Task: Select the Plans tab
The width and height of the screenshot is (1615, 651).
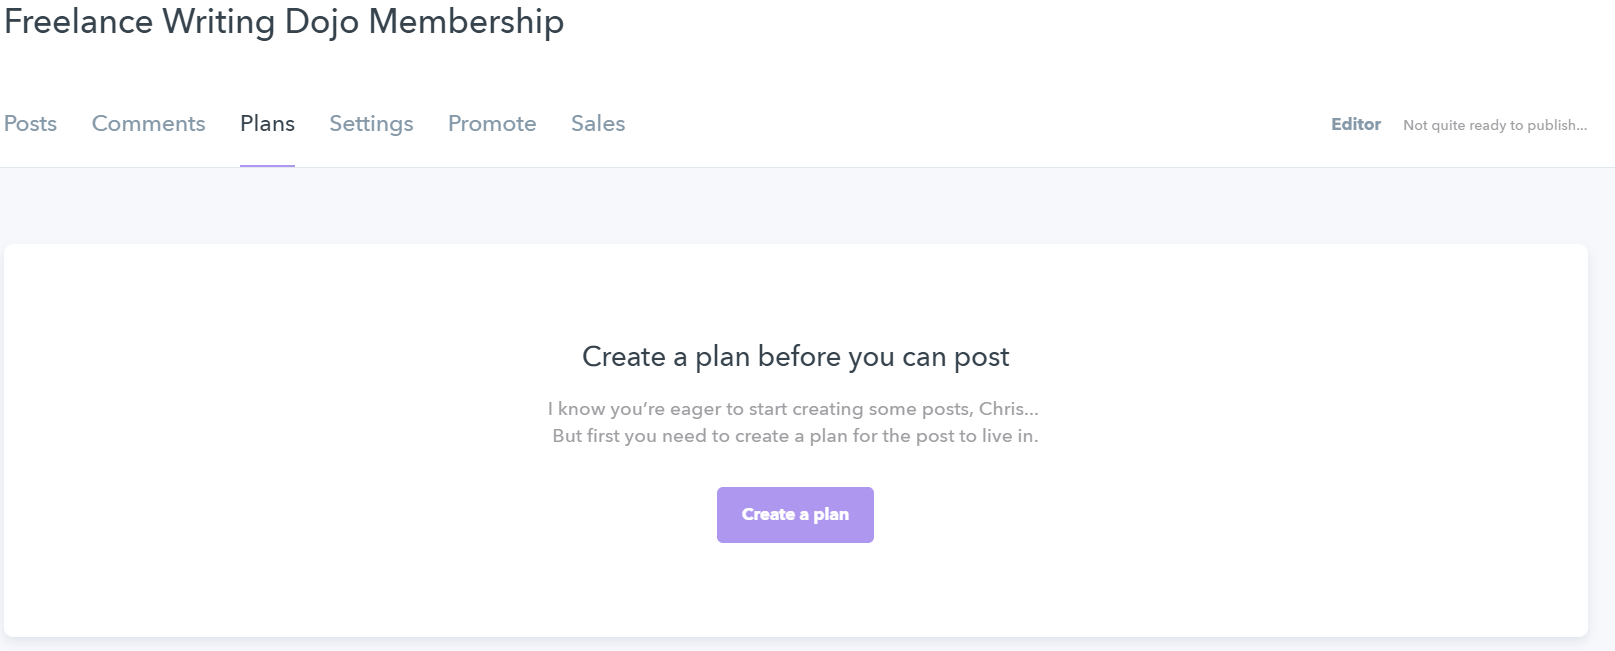Action: point(267,124)
